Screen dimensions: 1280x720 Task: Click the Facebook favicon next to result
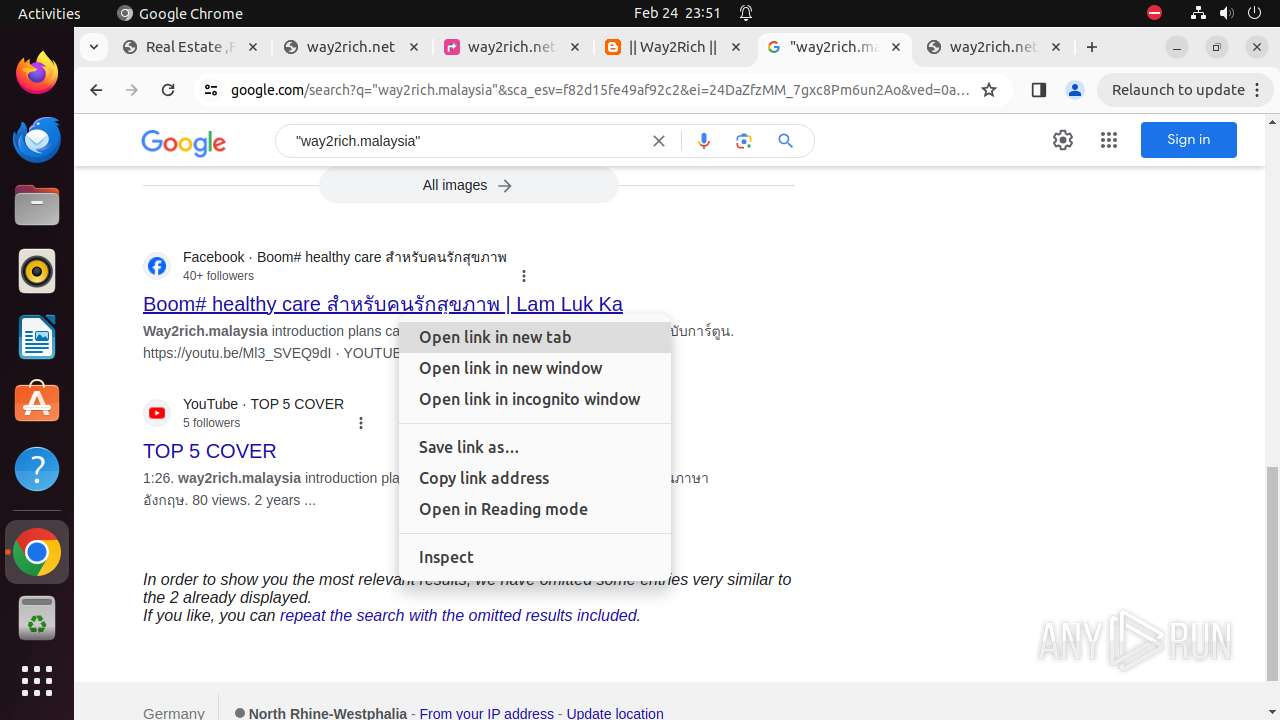[x=157, y=266]
